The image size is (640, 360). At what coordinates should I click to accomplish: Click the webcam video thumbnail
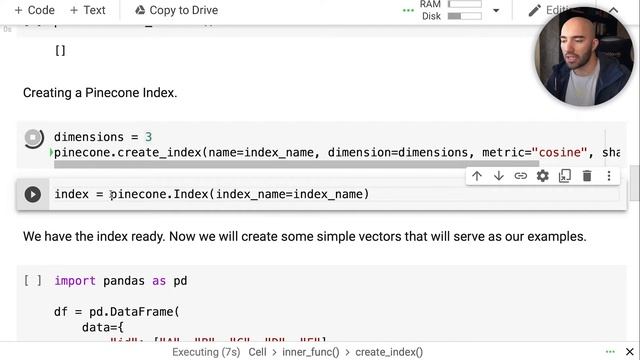point(584,57)
